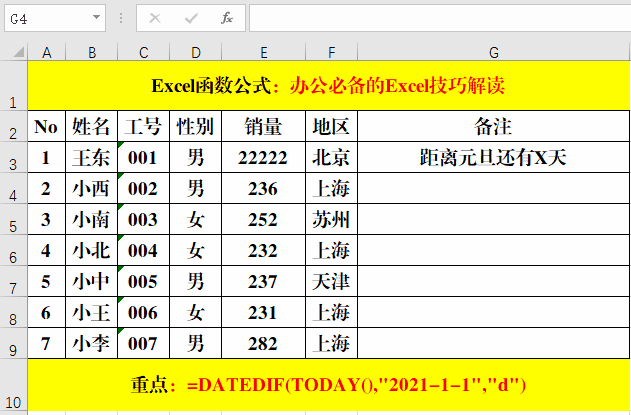
Task: Click the '地区' header cell
Action: pos(332,126)
